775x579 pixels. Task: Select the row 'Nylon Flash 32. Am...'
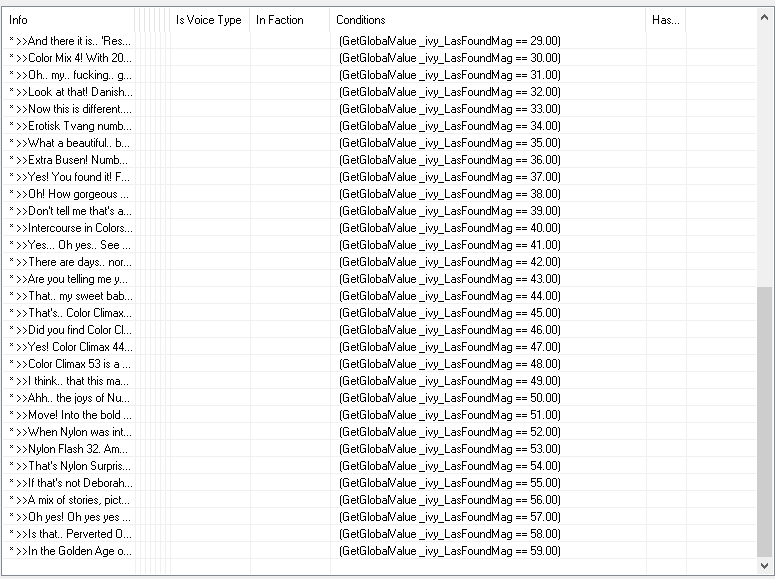(379, 449)
